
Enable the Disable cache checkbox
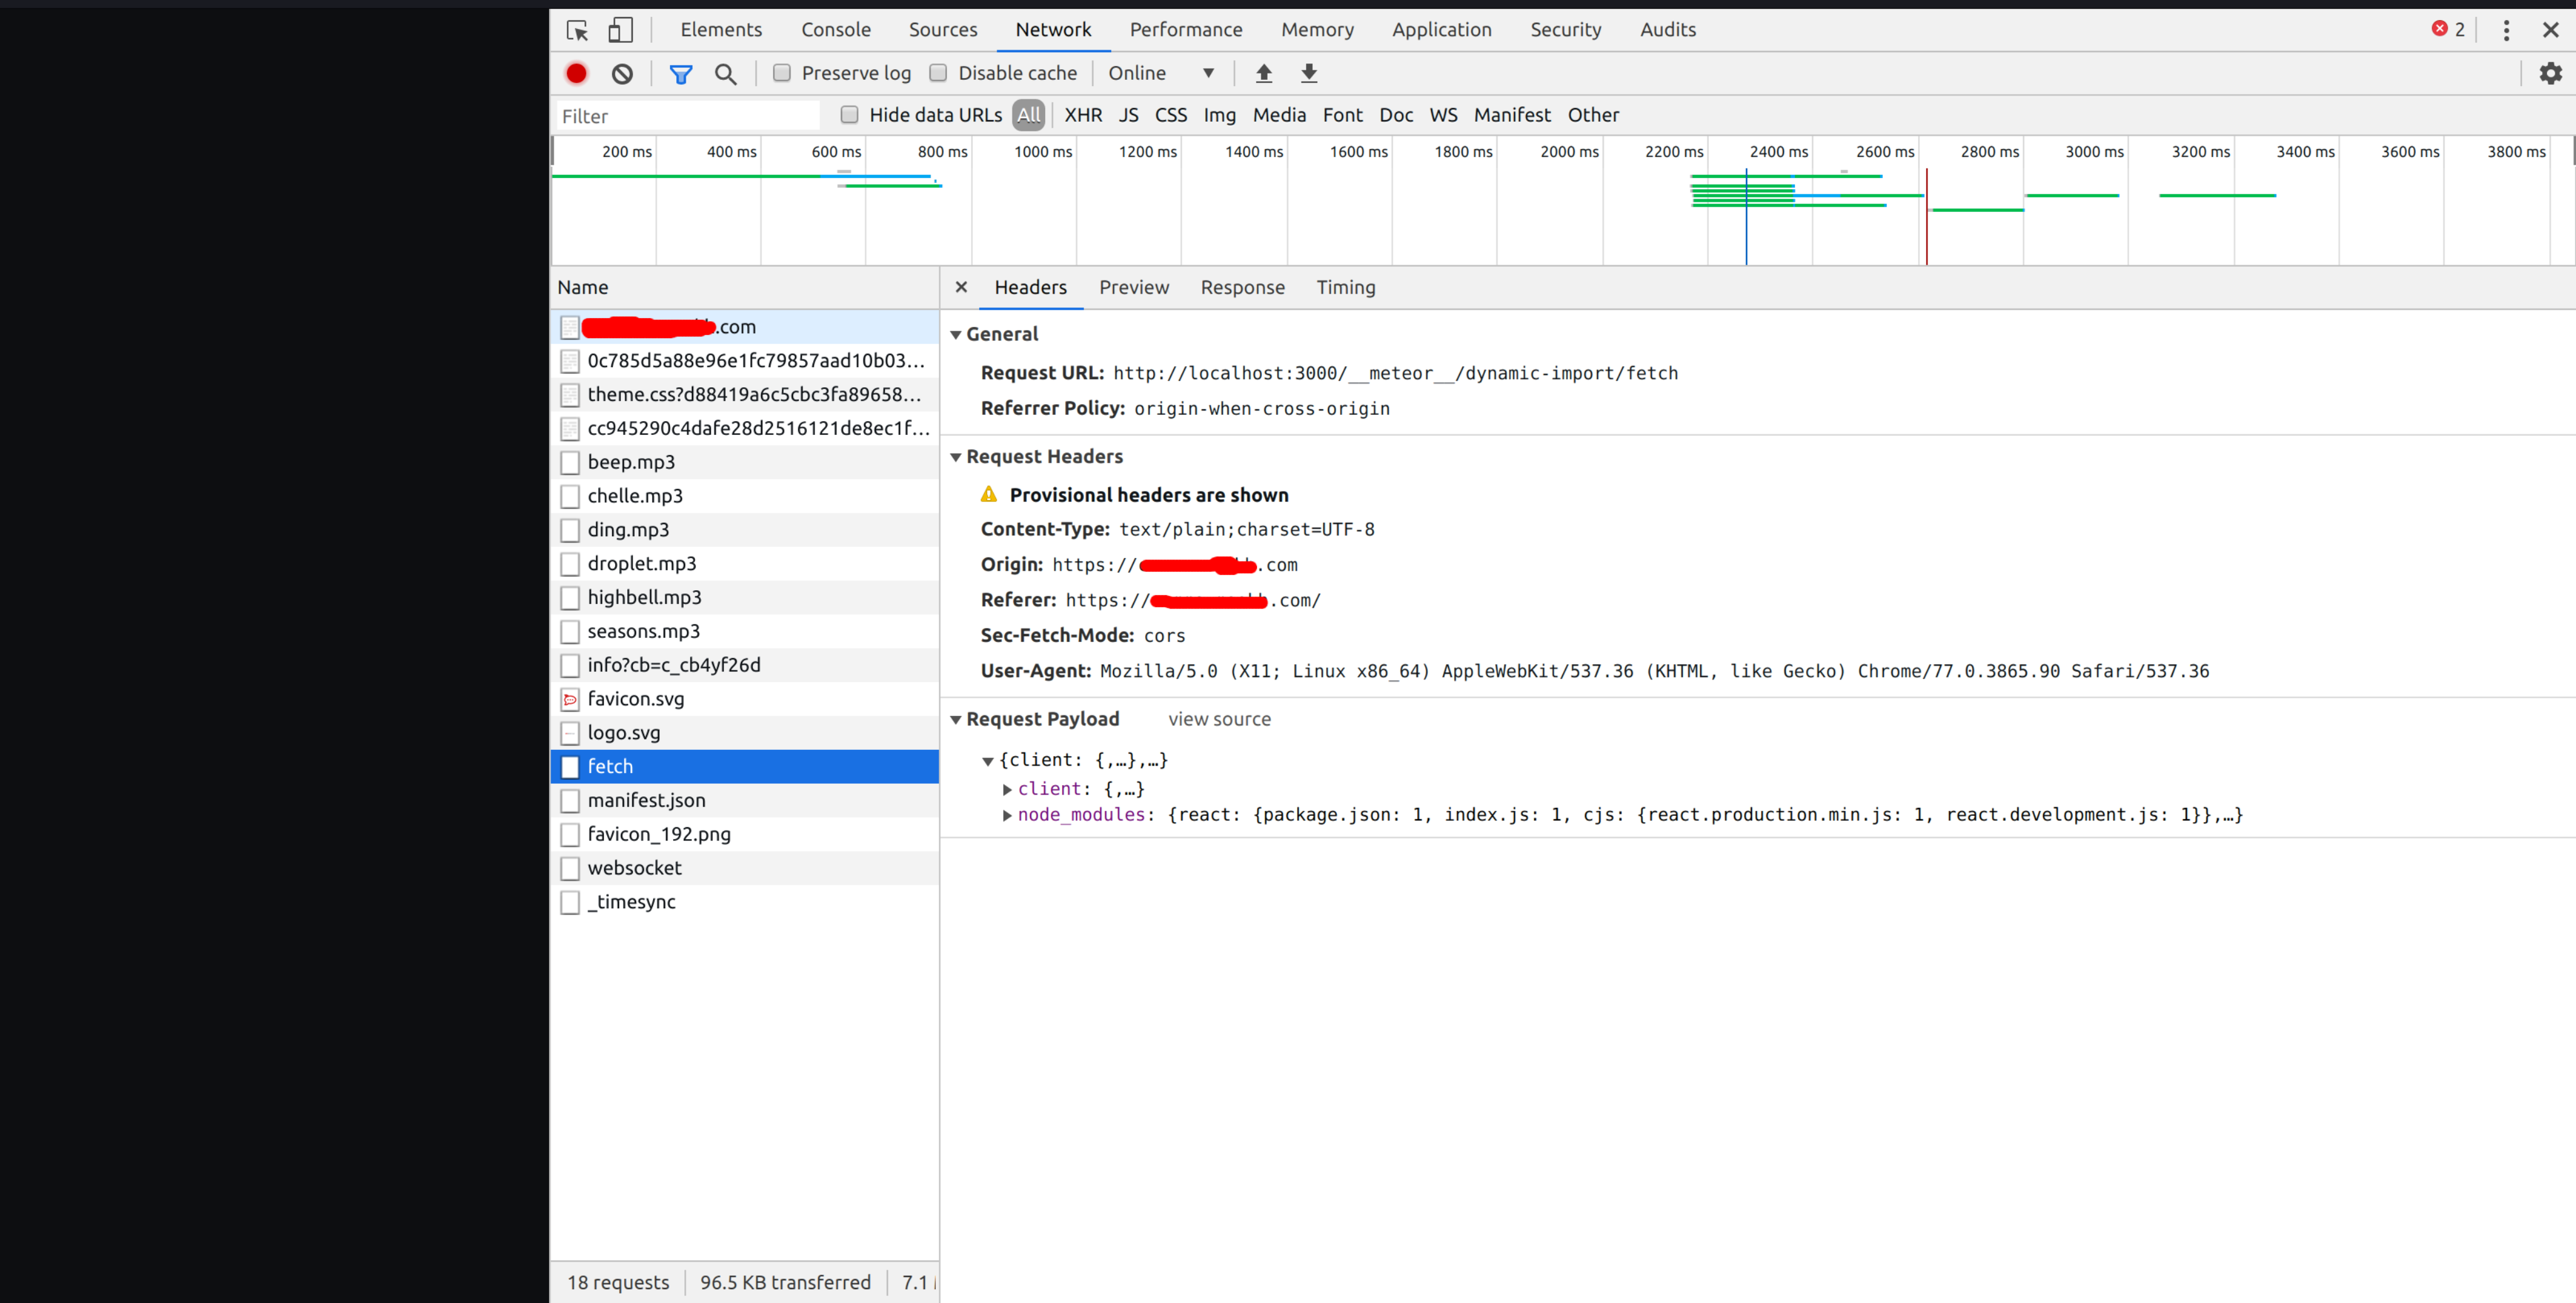(938, 73)
